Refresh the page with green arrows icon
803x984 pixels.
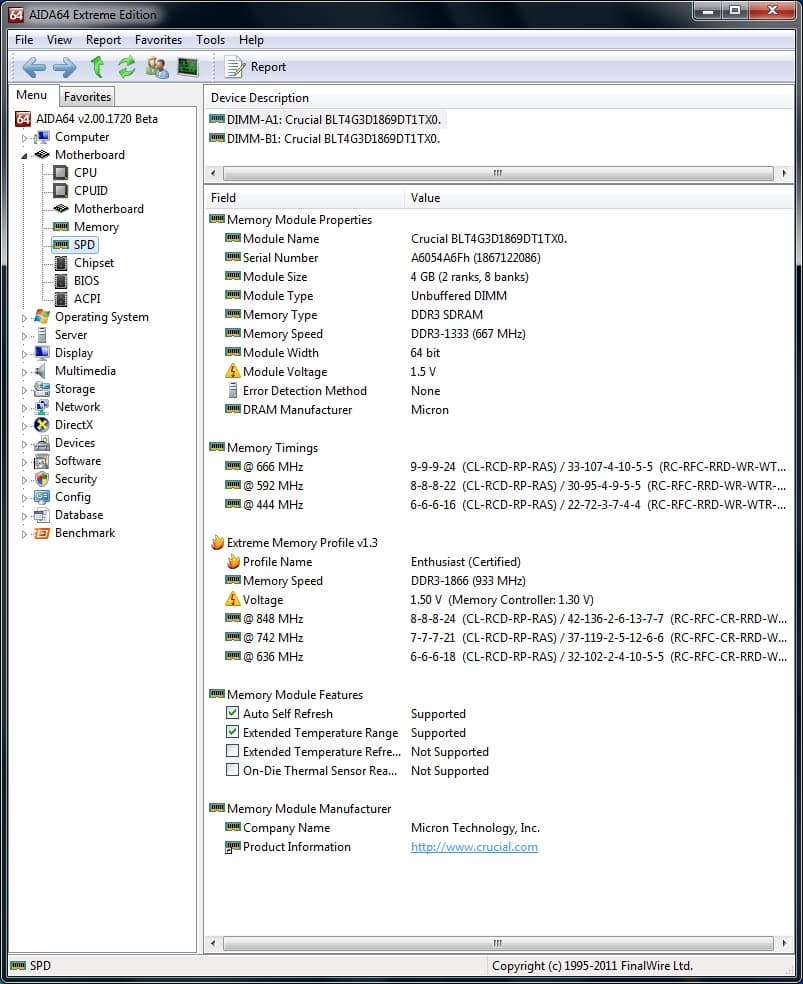point(127,67)
